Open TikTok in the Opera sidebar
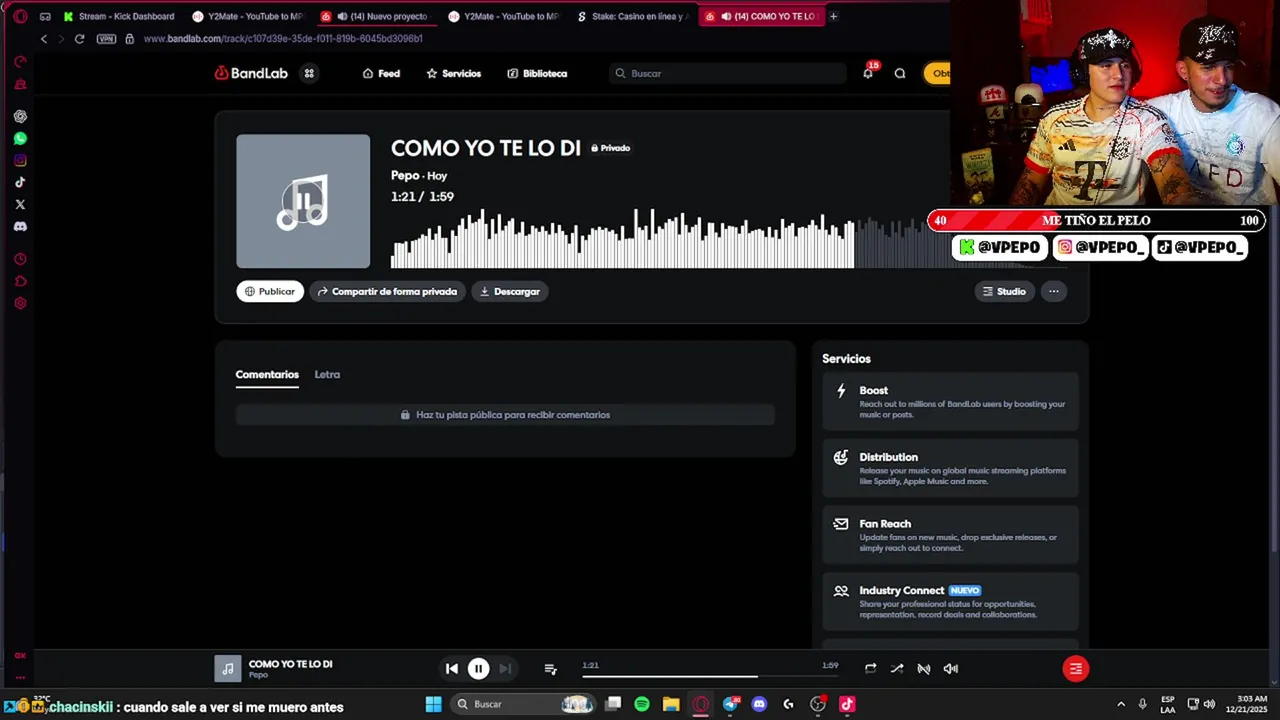 point(20,182)
